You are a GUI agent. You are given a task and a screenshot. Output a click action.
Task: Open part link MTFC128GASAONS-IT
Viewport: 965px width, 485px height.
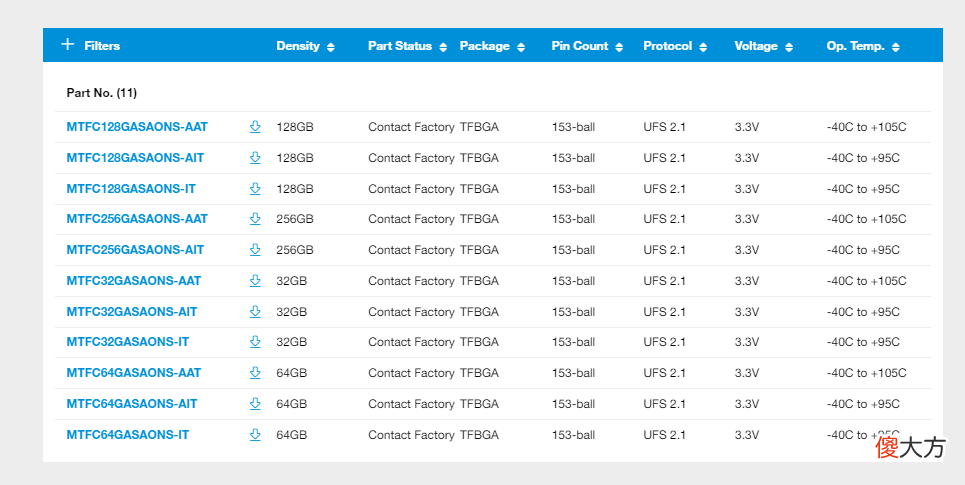coord(131,188)
